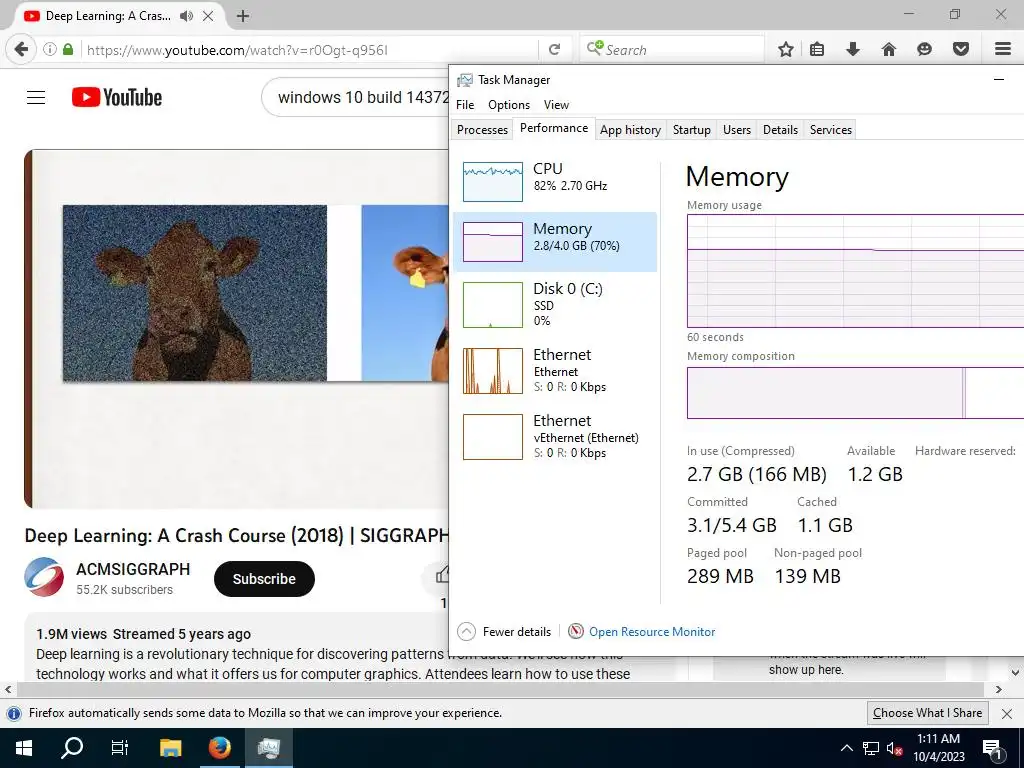Screen dimensions: 1024x768
Task: Open taskbar search magnifier
Action: tap(72, 748)
